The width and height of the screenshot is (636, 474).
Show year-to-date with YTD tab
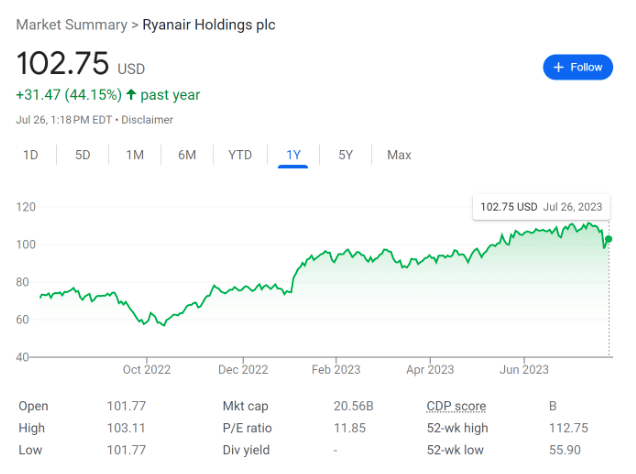pos(240,155)
